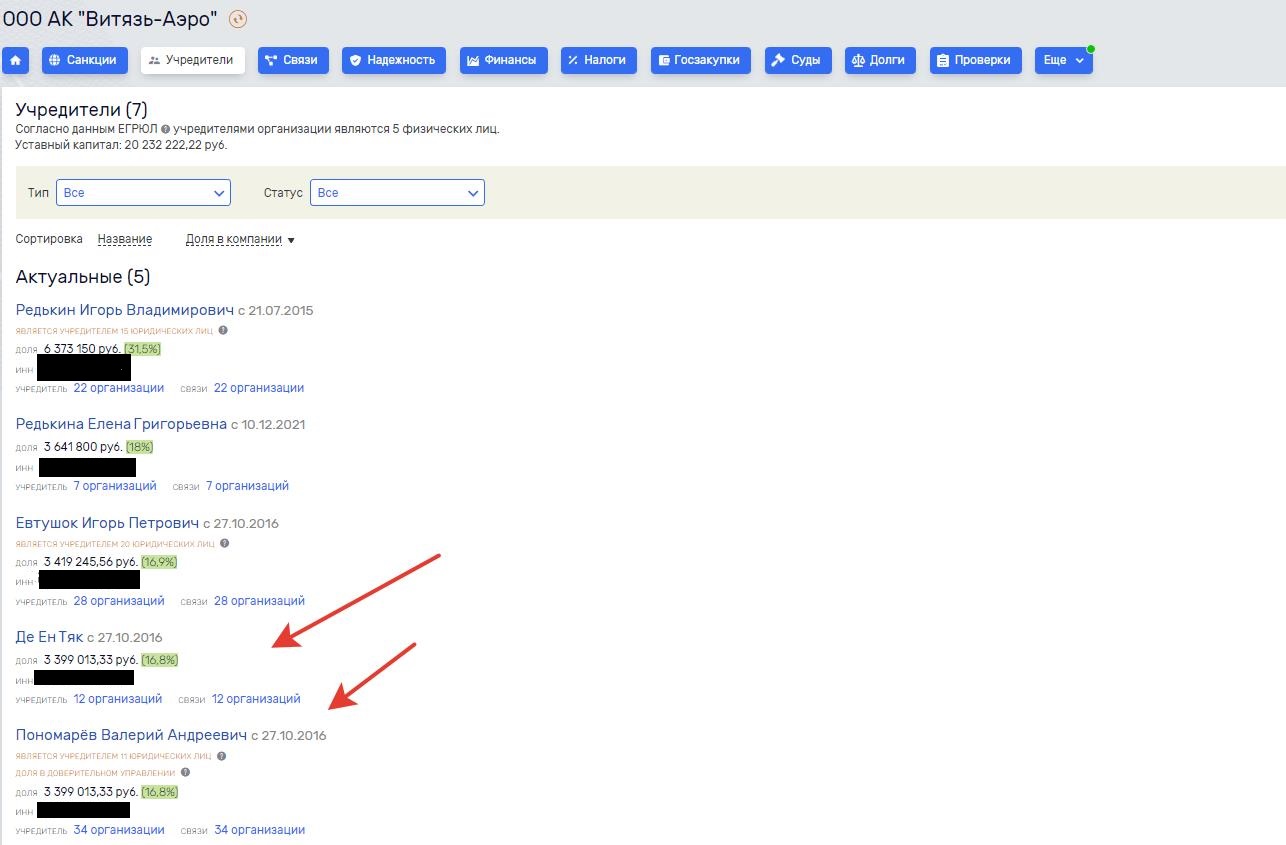The width and height of the screenshot is (1286, 845).
Task: Click the refresh icon beside the company name
Action: 238,19
